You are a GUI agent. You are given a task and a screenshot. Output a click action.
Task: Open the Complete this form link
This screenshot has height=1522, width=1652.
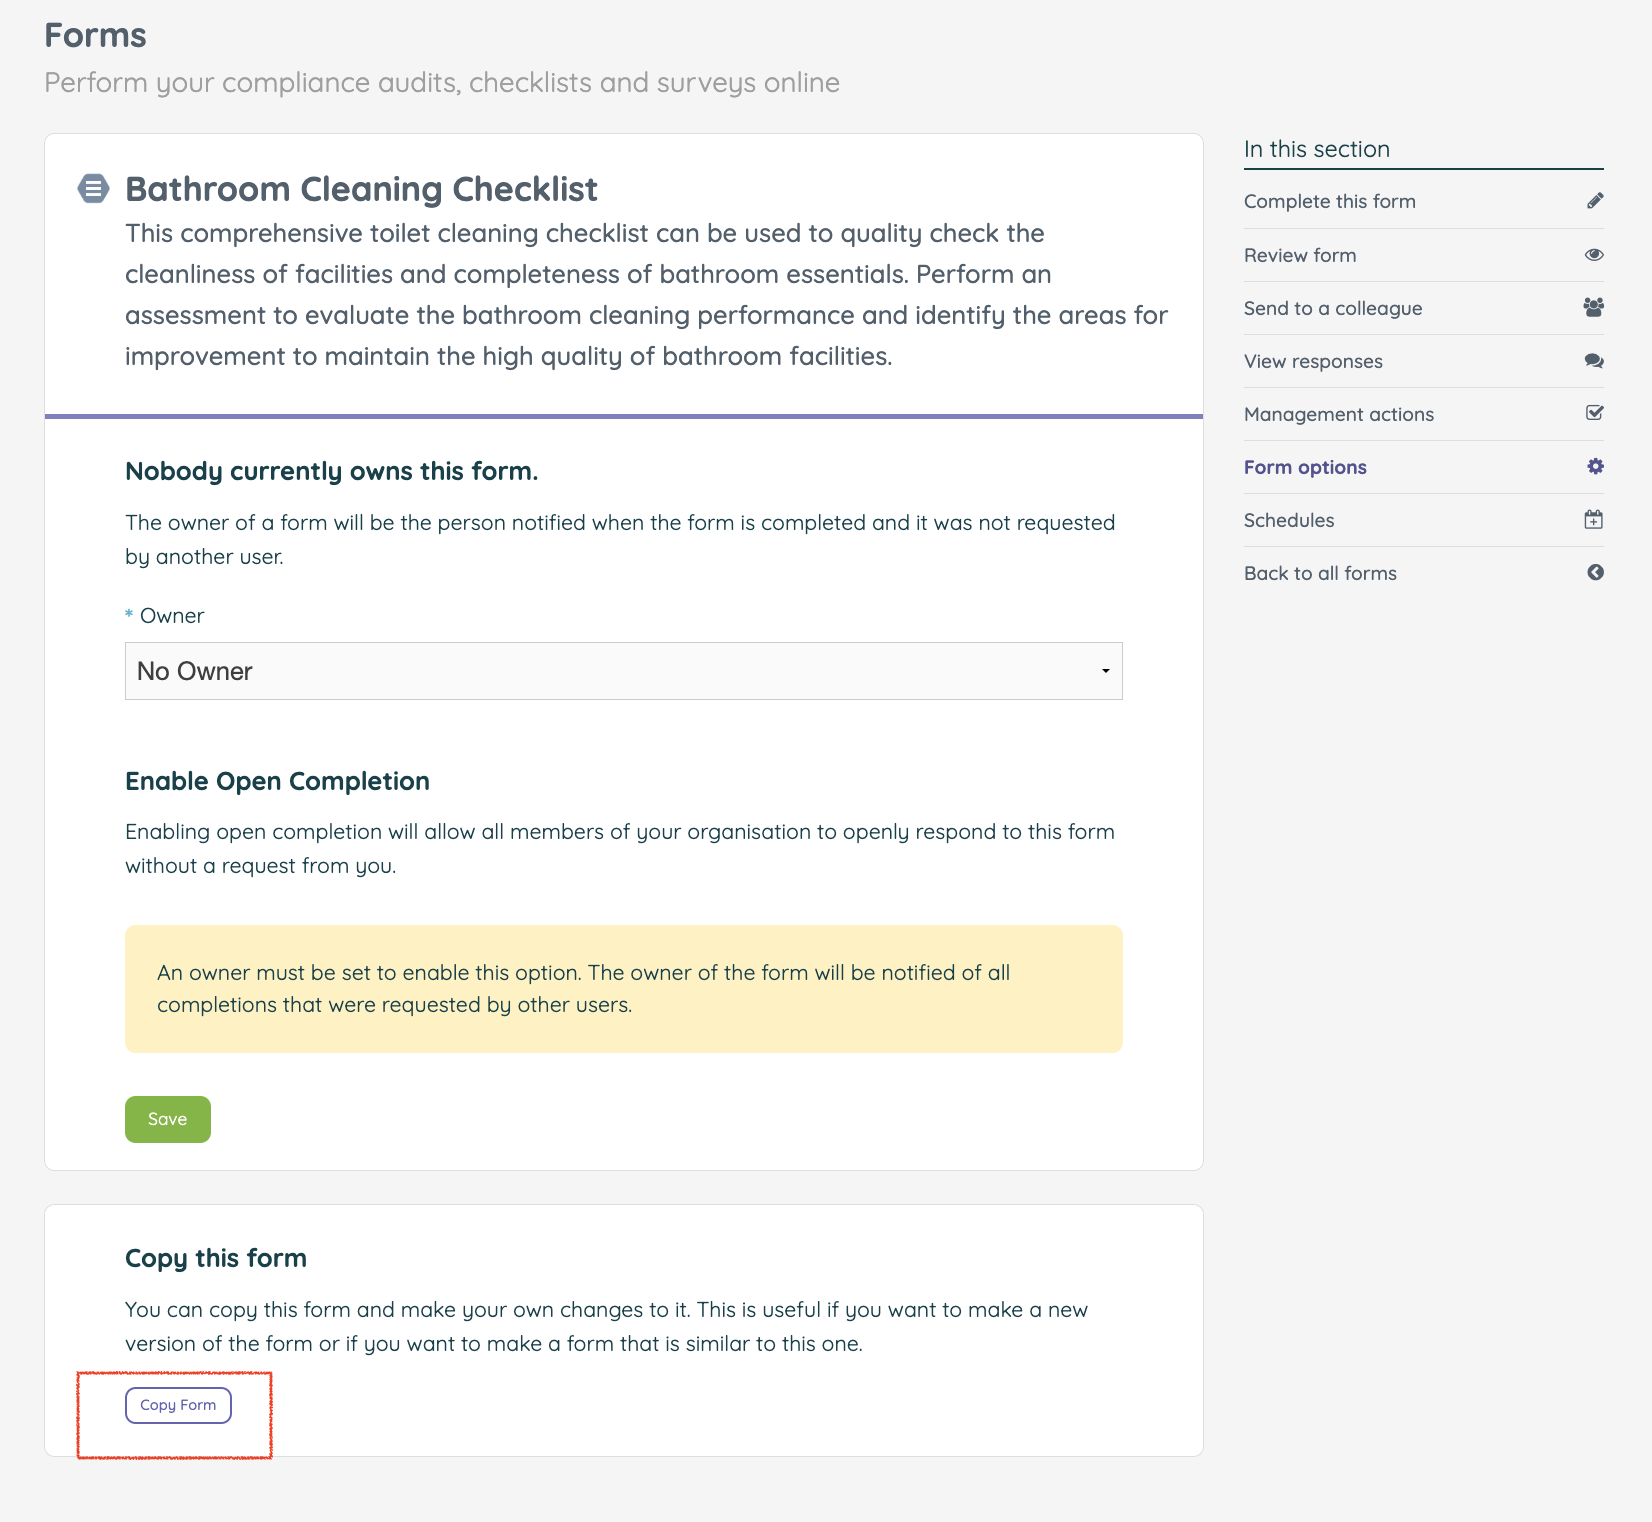(1329, 201)
